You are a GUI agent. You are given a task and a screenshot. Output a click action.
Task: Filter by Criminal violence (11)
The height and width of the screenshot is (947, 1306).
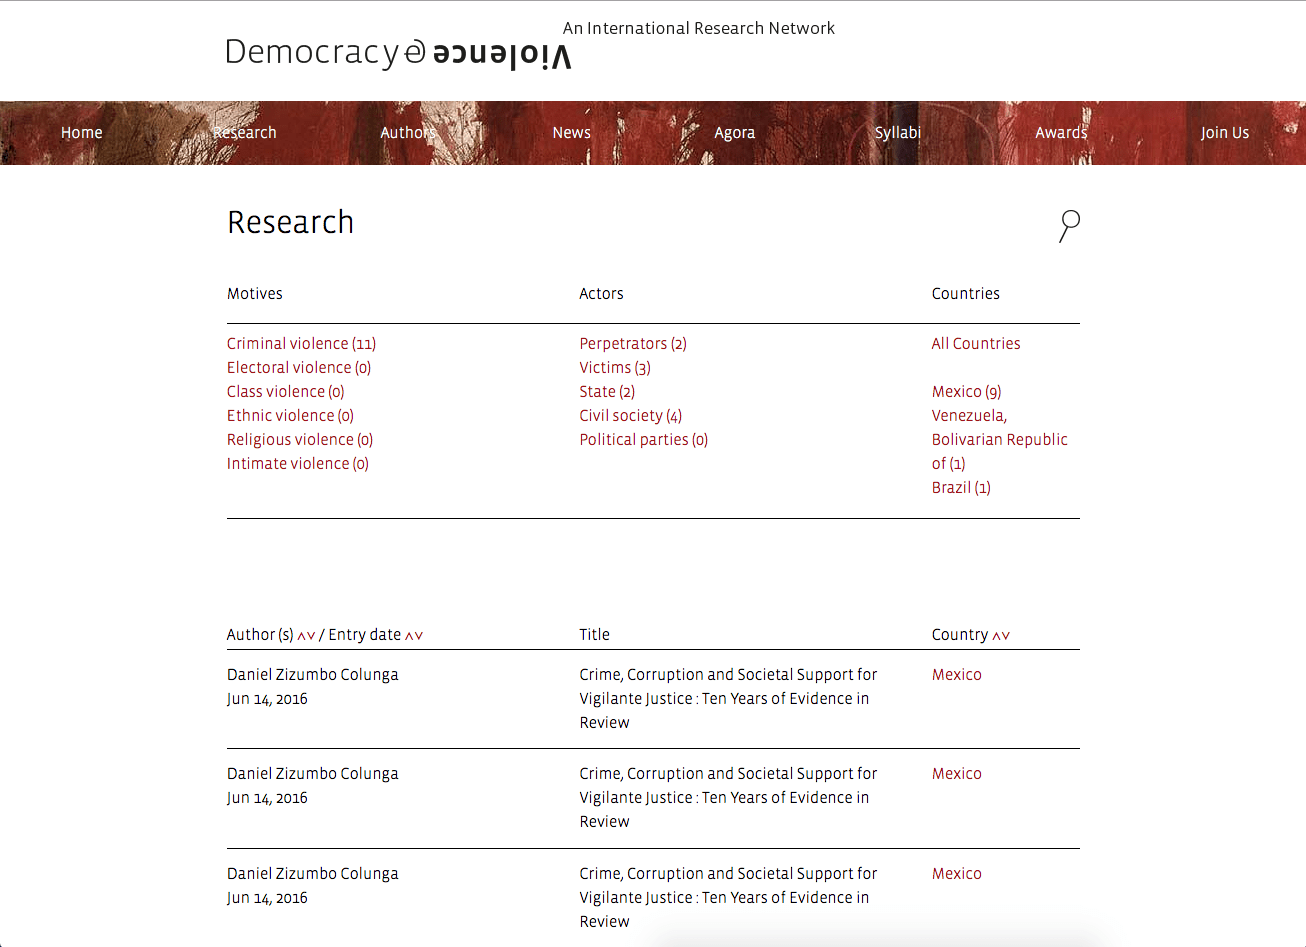tap(301, 343)
